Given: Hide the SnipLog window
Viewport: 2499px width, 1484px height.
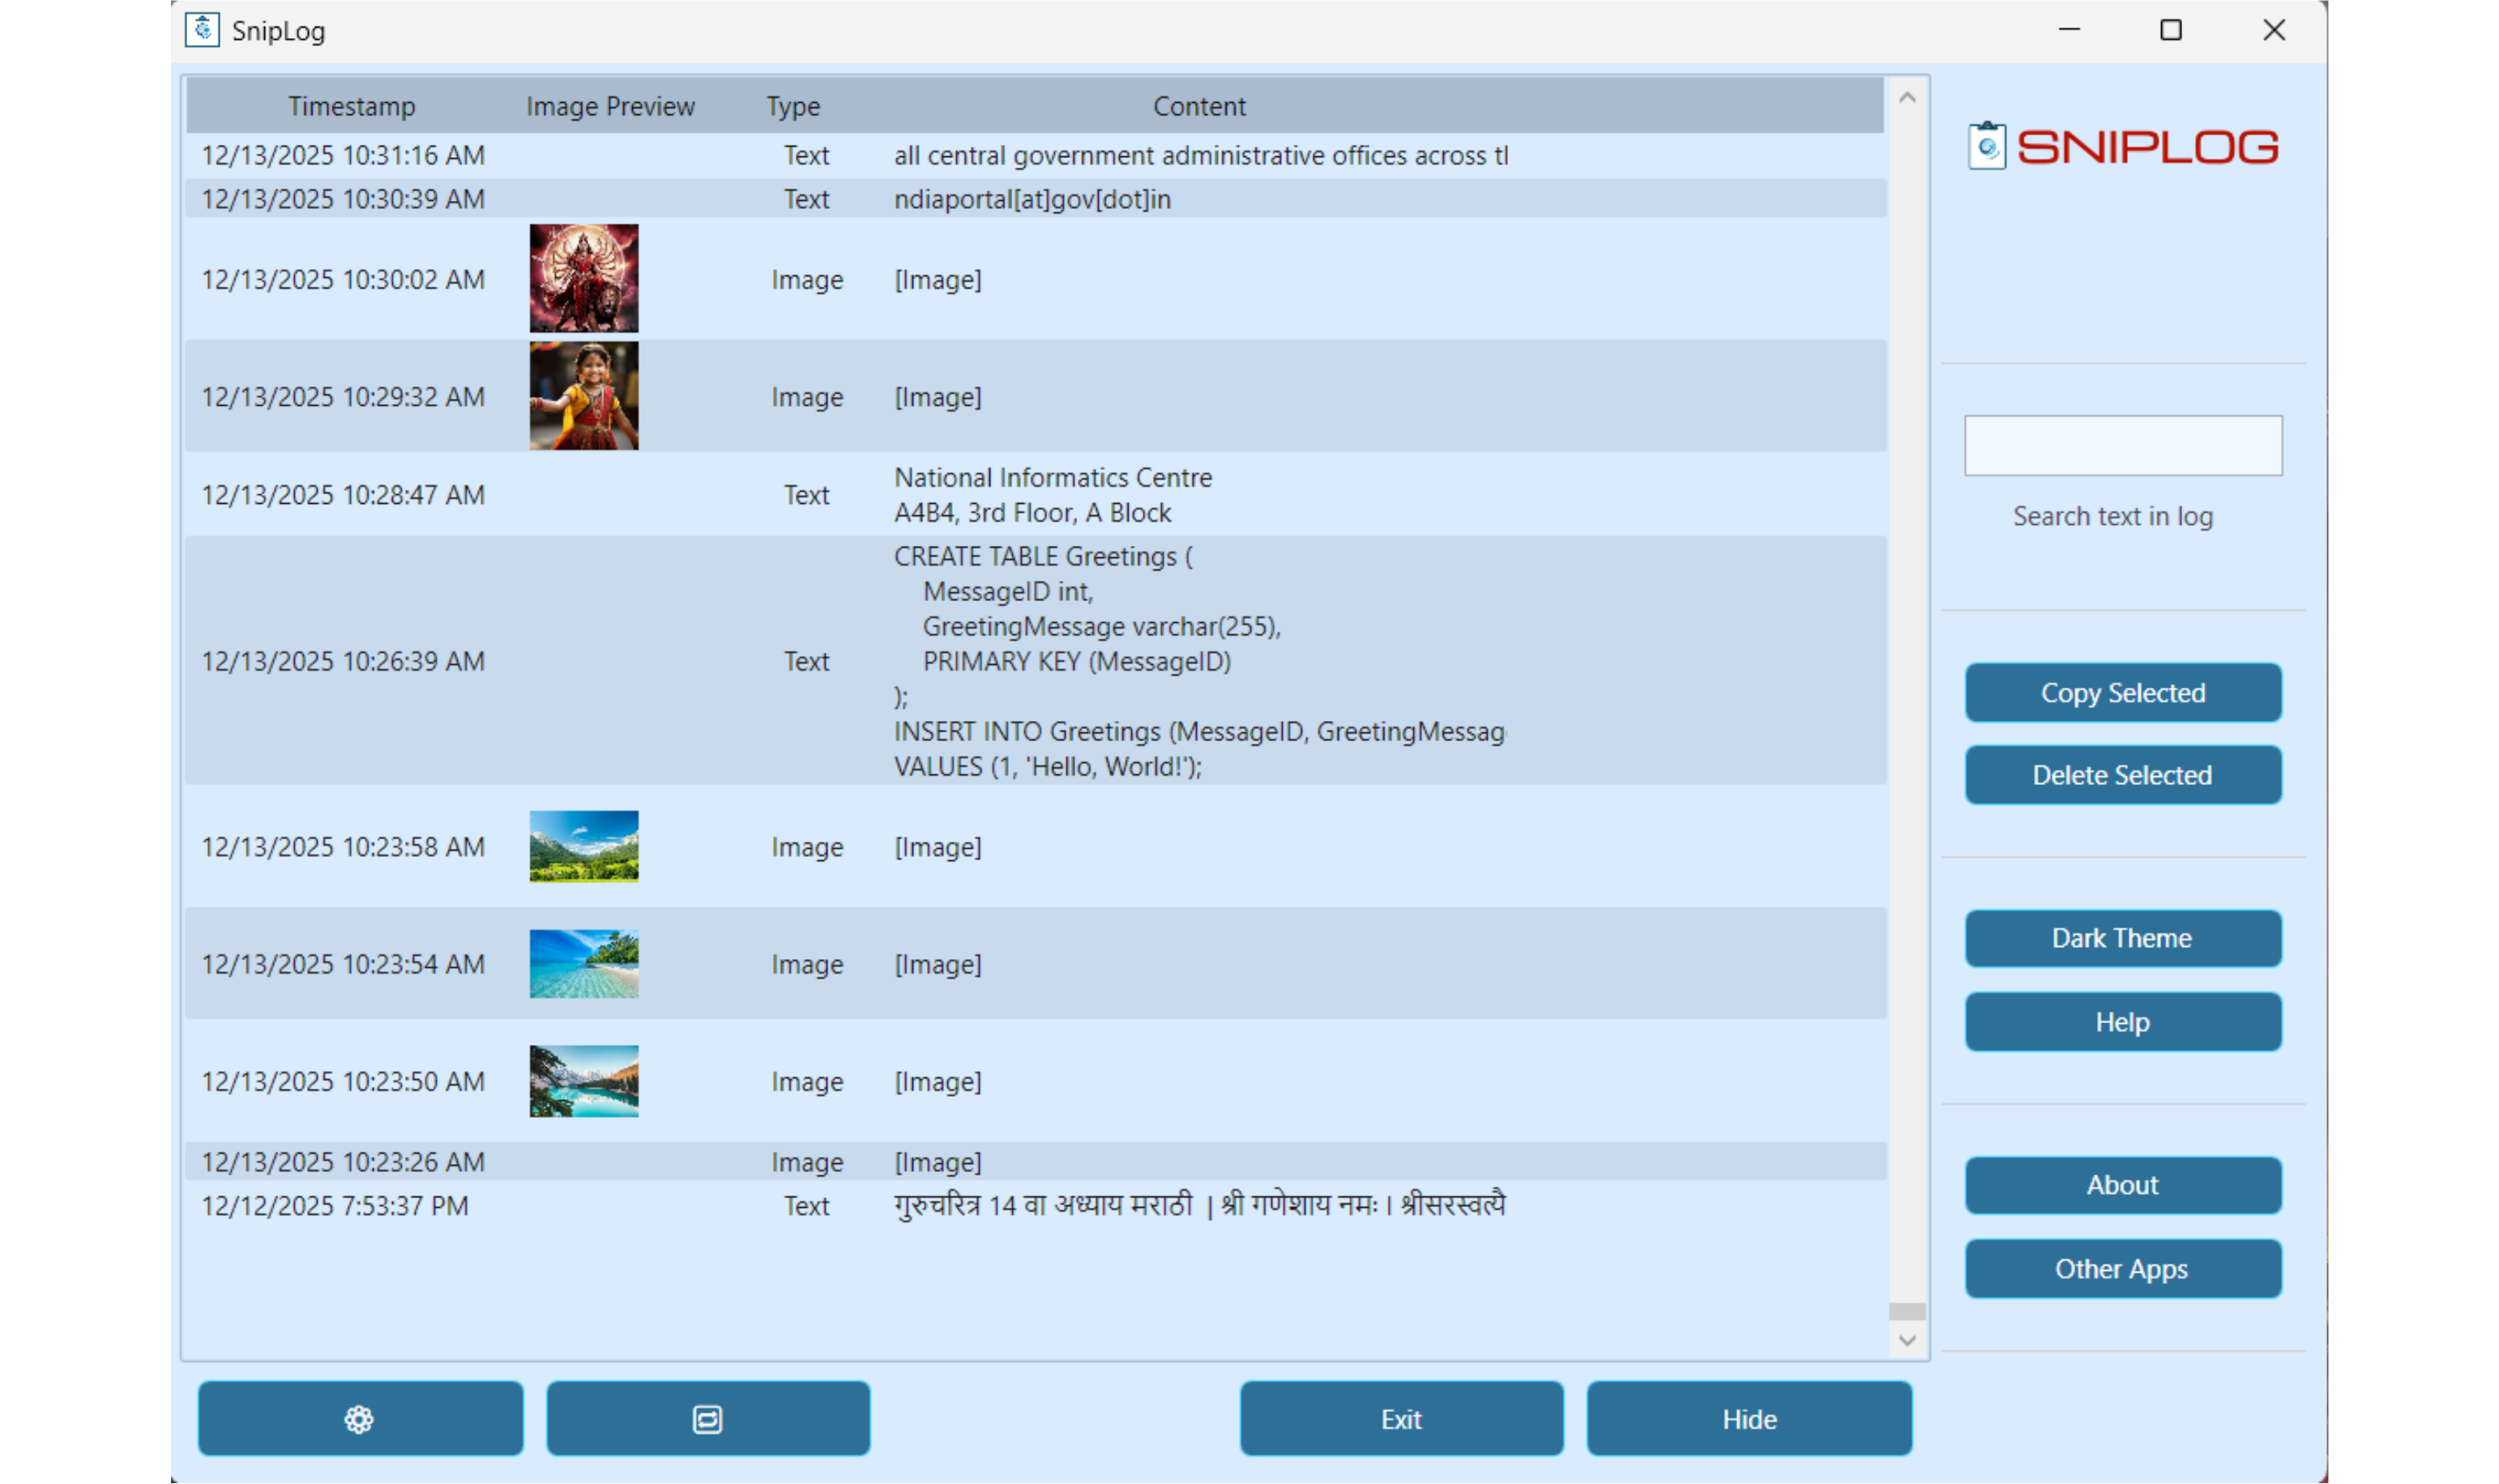Looking at the screenshot, I should pos(1749,1418).
